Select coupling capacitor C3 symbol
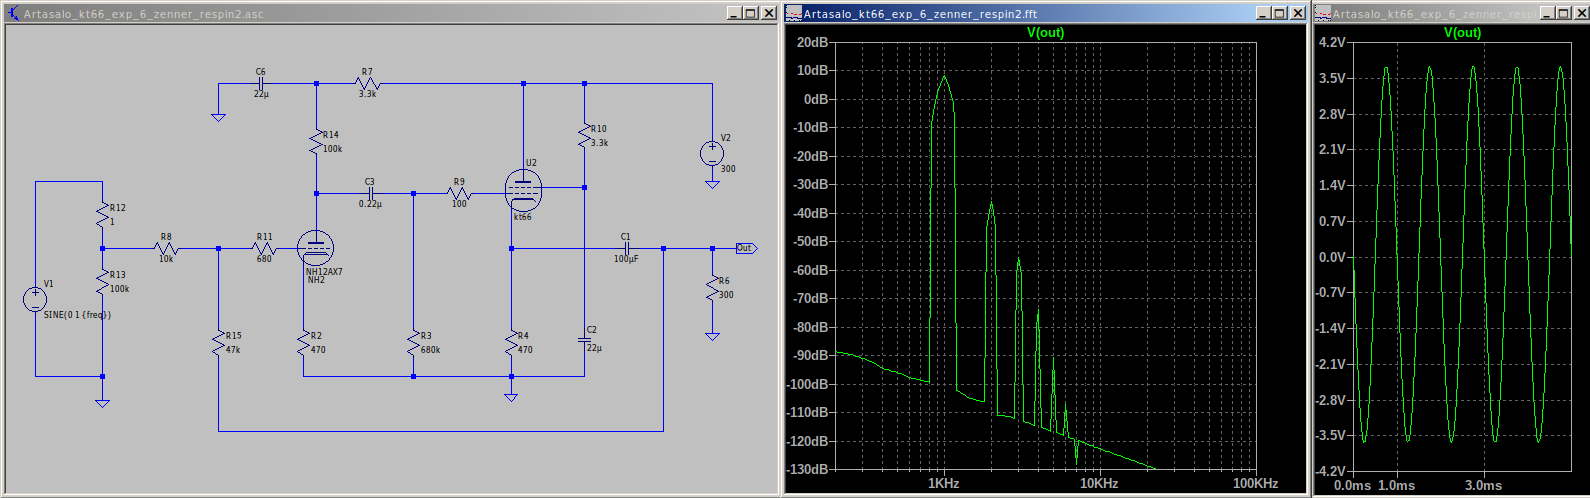The height and width of the screenshot is (498, 1590). point(370,193)
